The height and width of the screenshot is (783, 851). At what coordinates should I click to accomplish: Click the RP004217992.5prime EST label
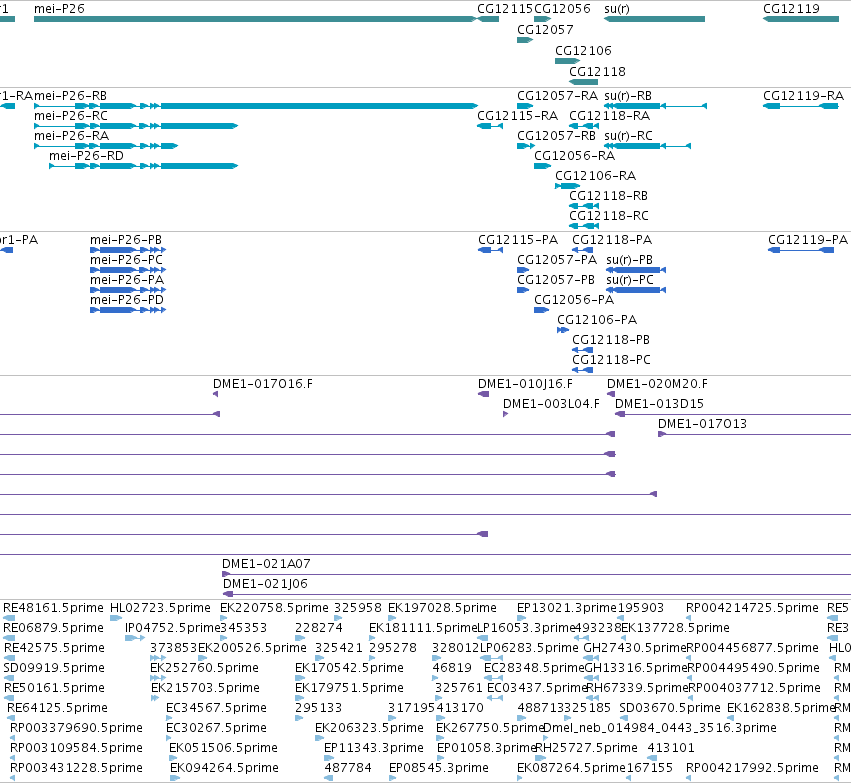pyautogui.click(x=752, y=768)
